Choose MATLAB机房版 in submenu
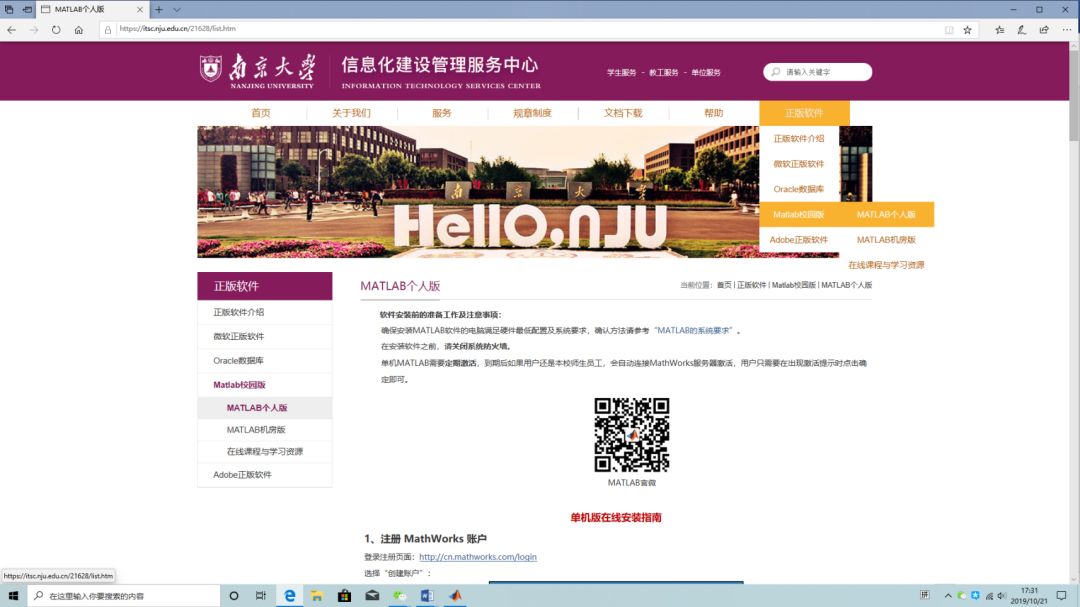 (x=886, y=240)
